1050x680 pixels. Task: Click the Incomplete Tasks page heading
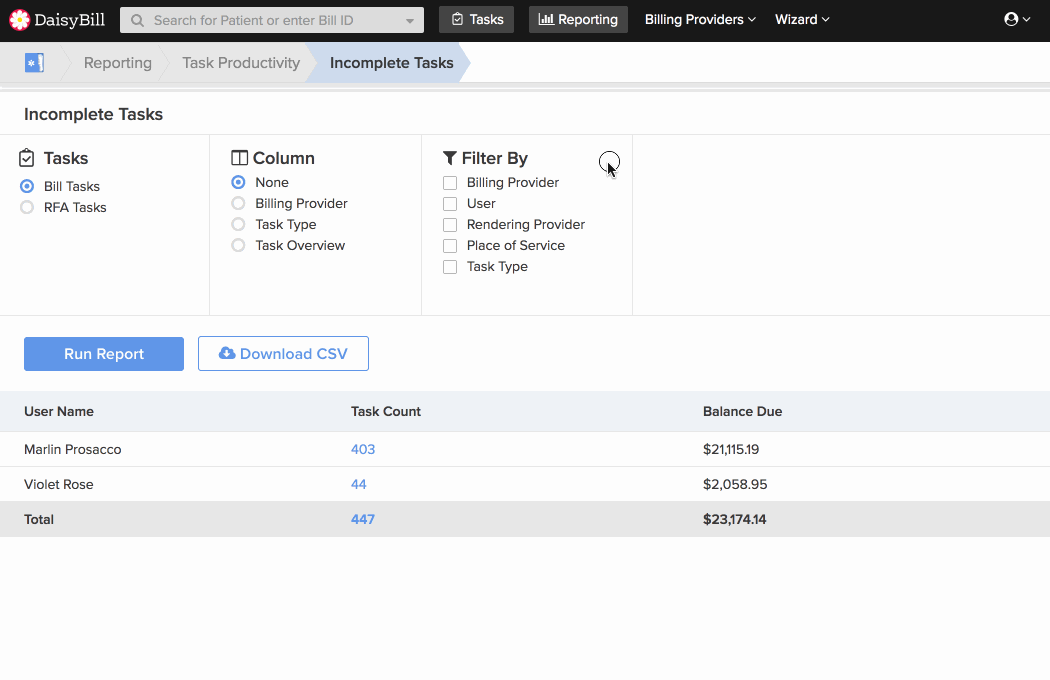tap(94, 115)
